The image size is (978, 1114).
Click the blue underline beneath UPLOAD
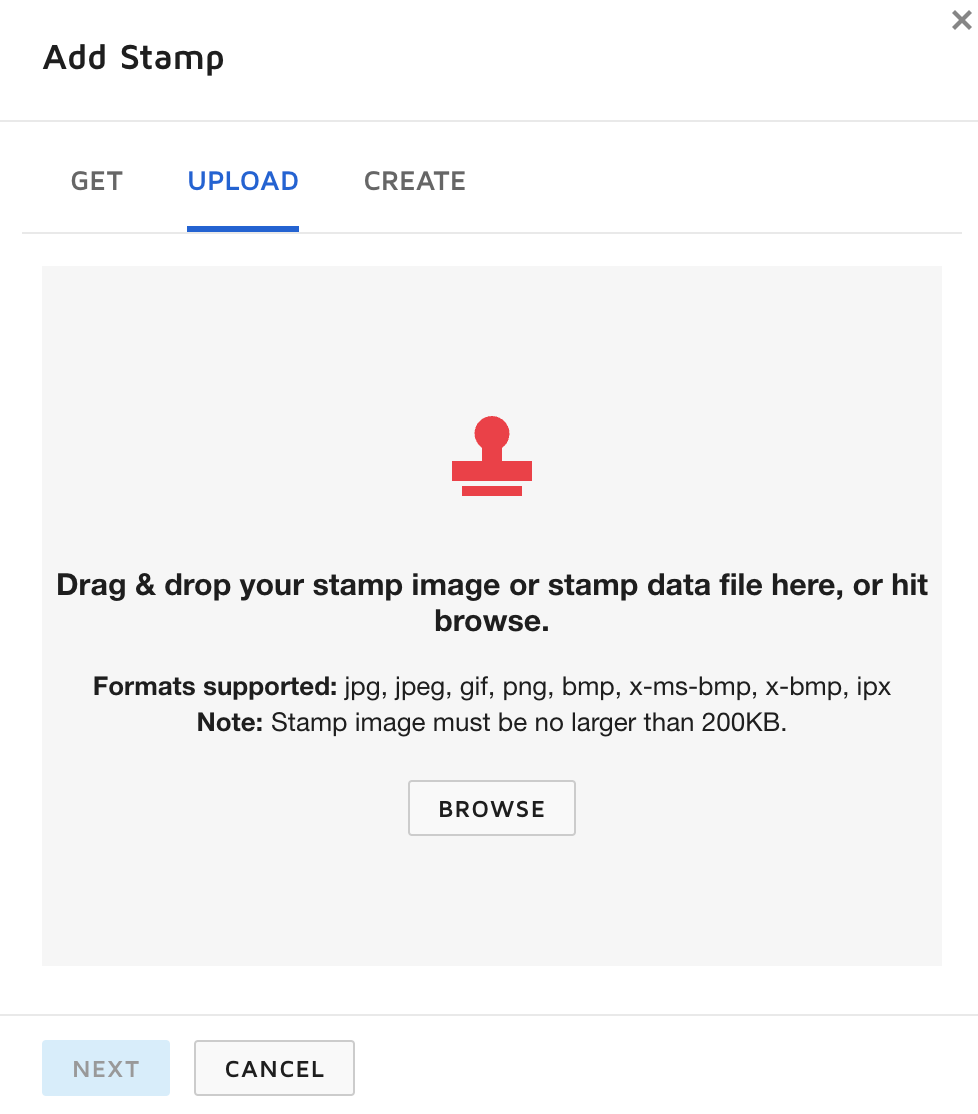click(x=243, y=228)
